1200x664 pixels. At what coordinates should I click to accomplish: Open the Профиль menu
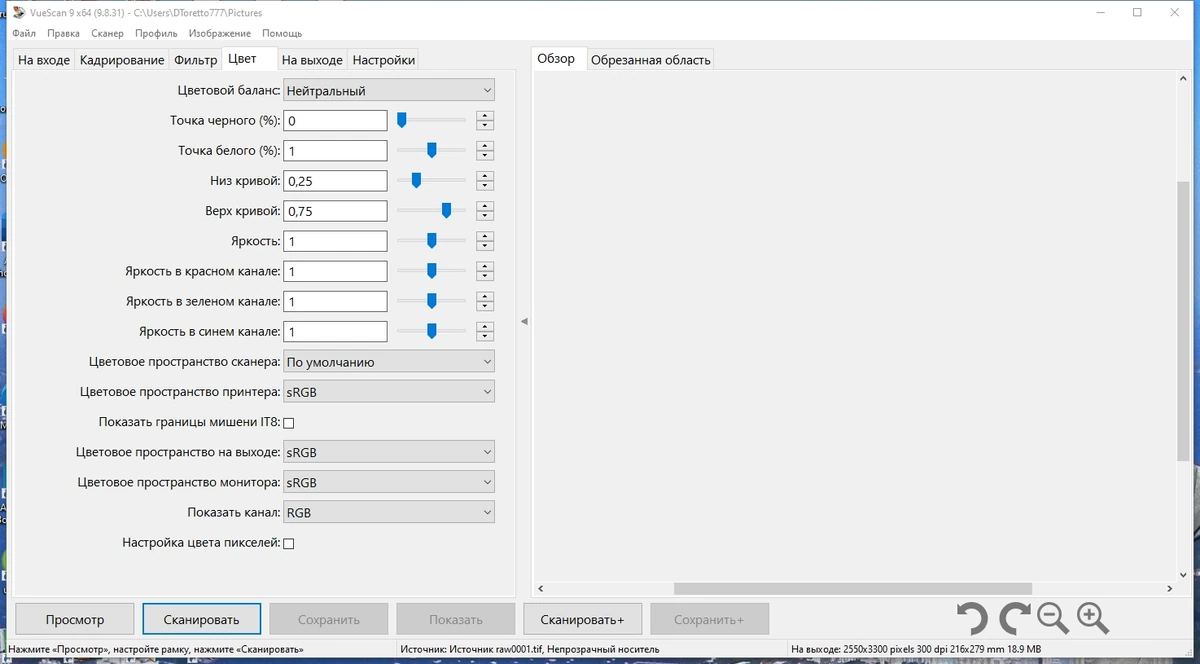click(156, 33)
